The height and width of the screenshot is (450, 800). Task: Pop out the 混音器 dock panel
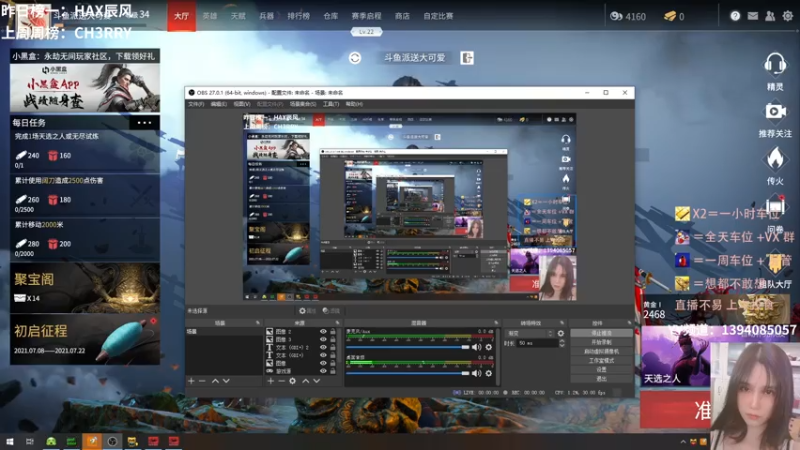(x=496, y=323)
